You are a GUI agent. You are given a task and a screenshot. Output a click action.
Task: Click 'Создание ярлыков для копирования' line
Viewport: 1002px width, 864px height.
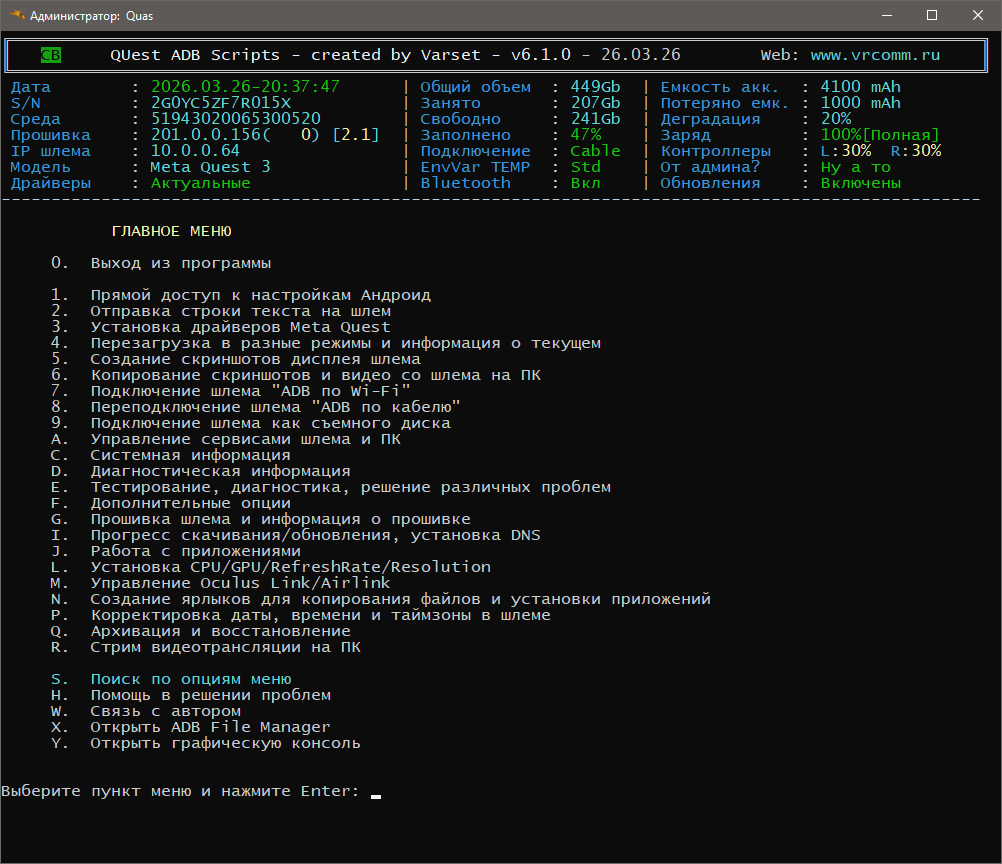[401, 599]
